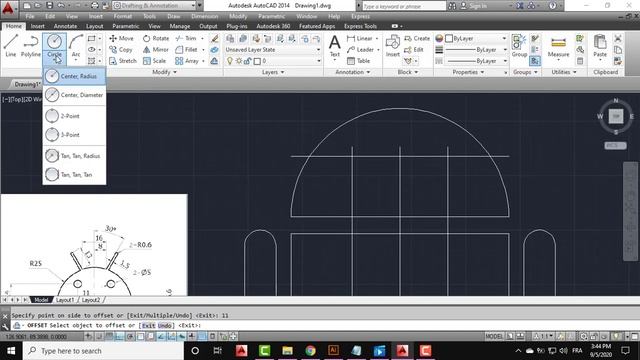Open the Dimension menu
640x360 pixels.
[204, 16]
